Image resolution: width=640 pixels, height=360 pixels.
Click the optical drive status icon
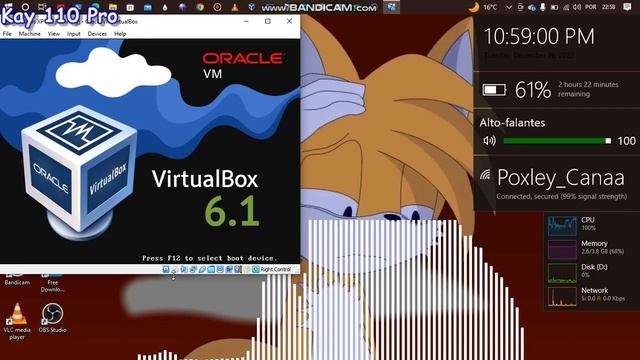(174, 269)
